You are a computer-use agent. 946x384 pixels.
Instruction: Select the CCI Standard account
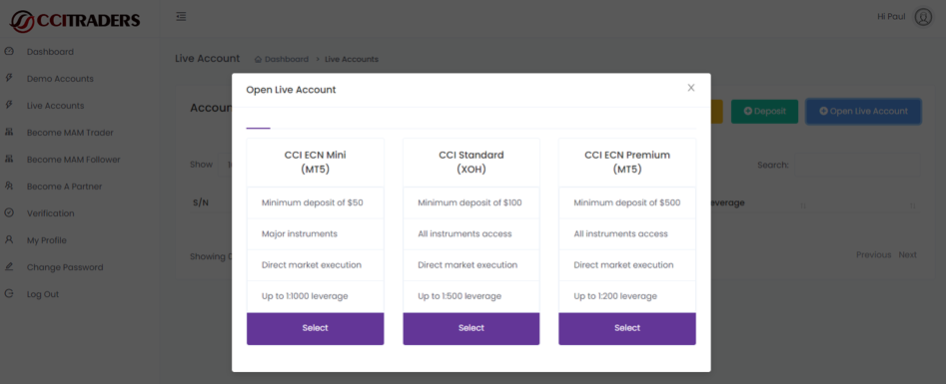point(471,328)
